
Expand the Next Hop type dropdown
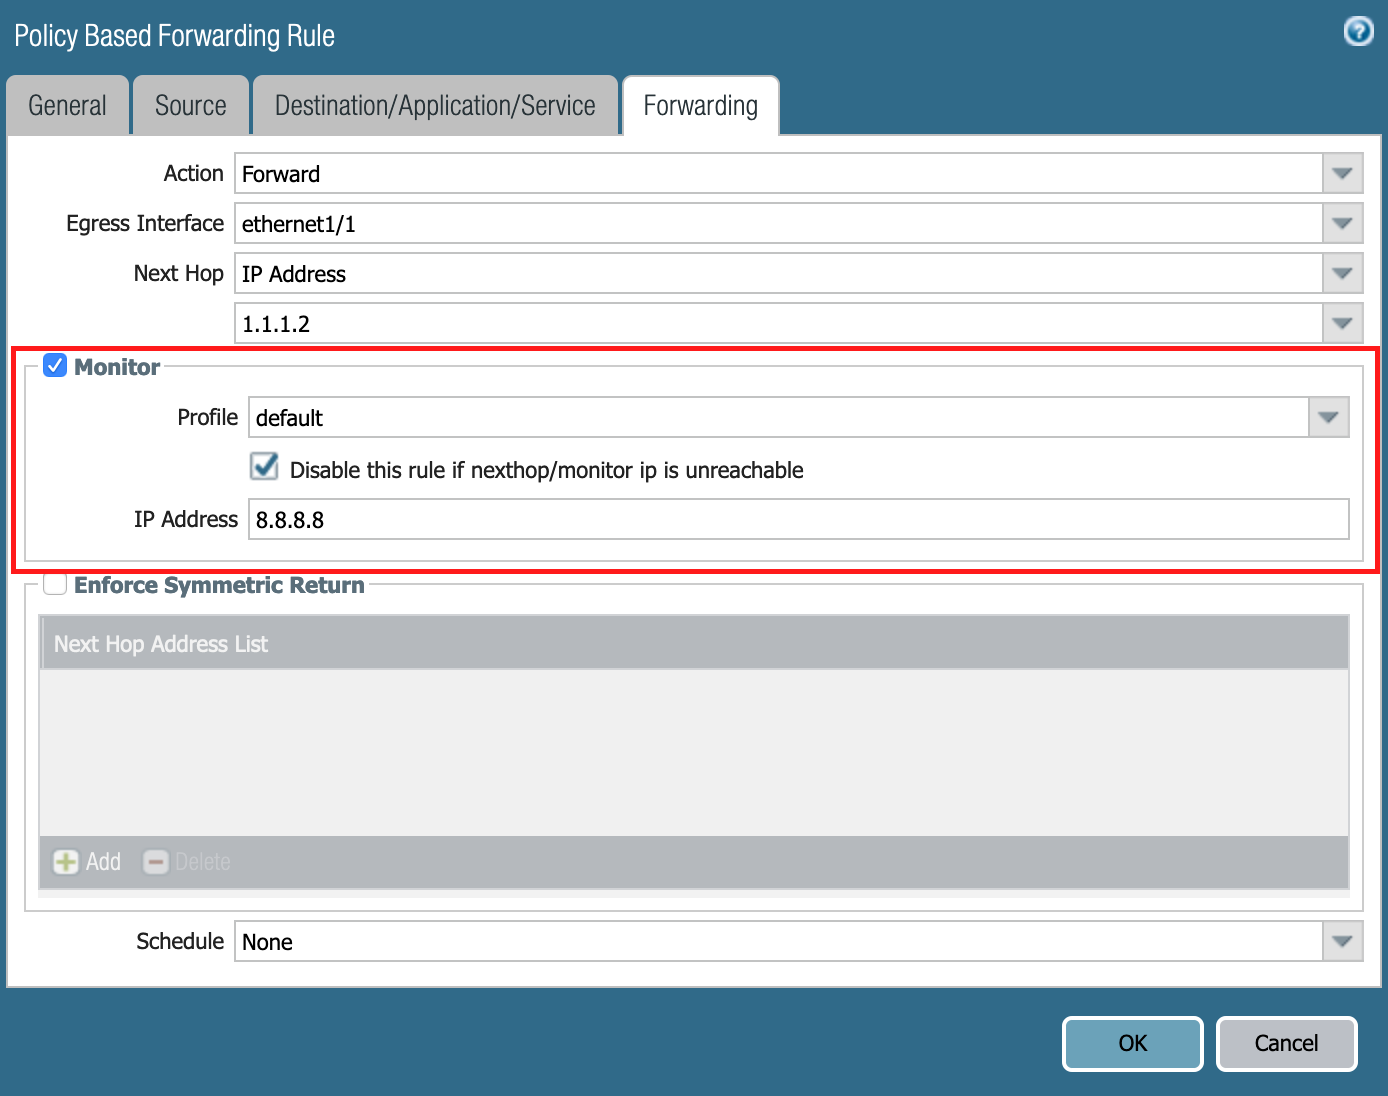(1342, 273)
